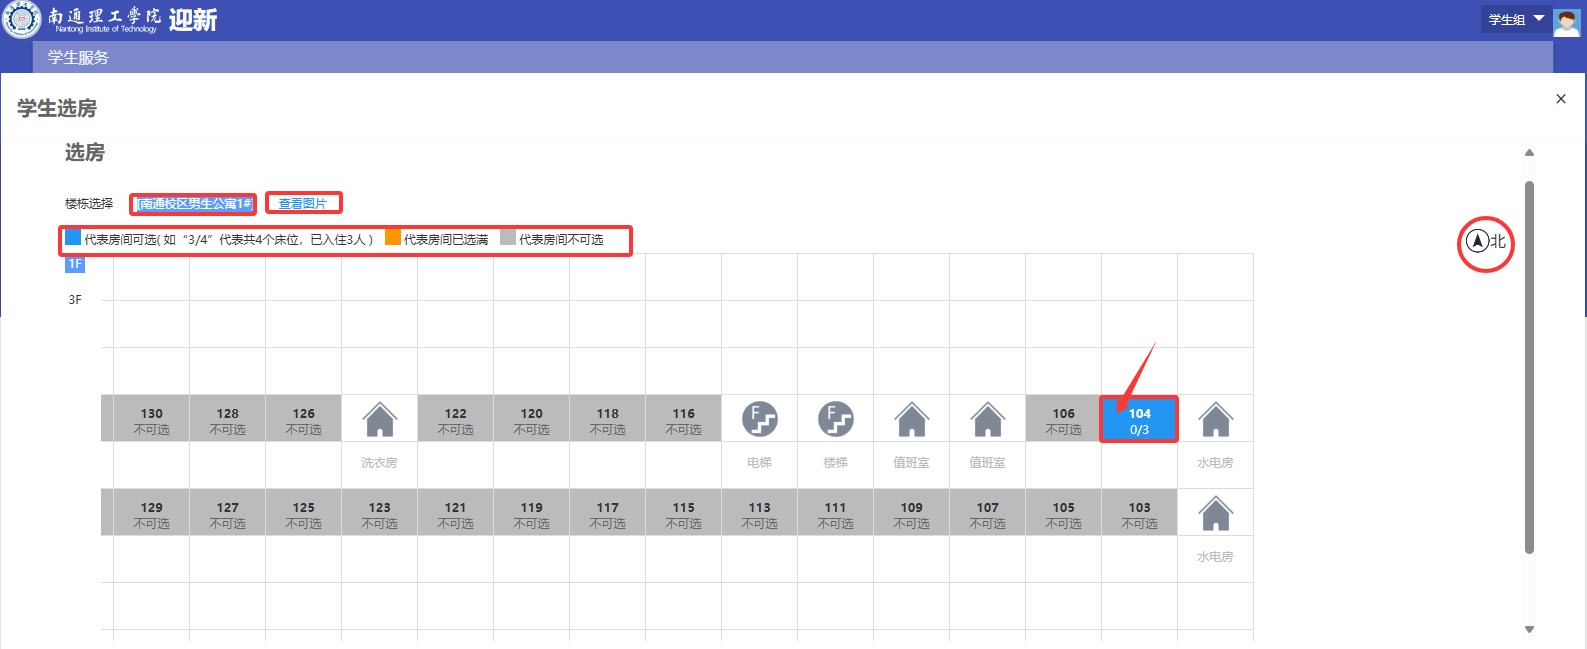Click unavailable room 130

(x=151, y=420)
